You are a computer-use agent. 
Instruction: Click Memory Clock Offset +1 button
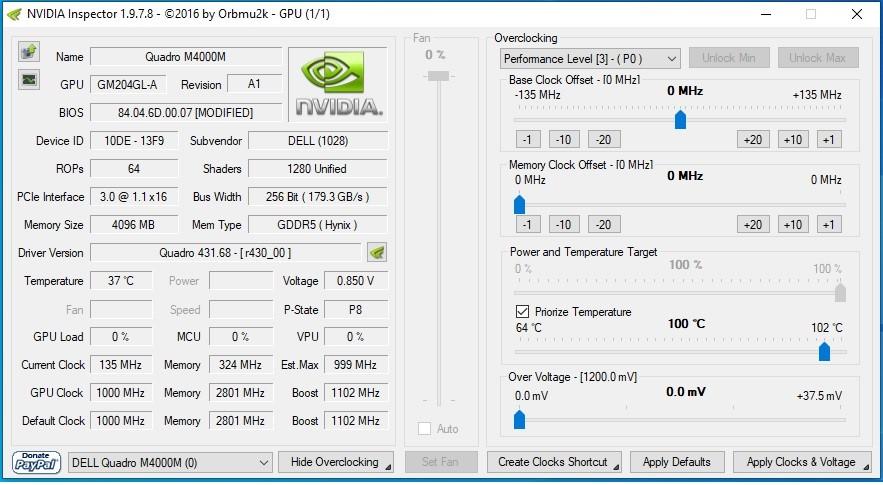pos(829,225)
